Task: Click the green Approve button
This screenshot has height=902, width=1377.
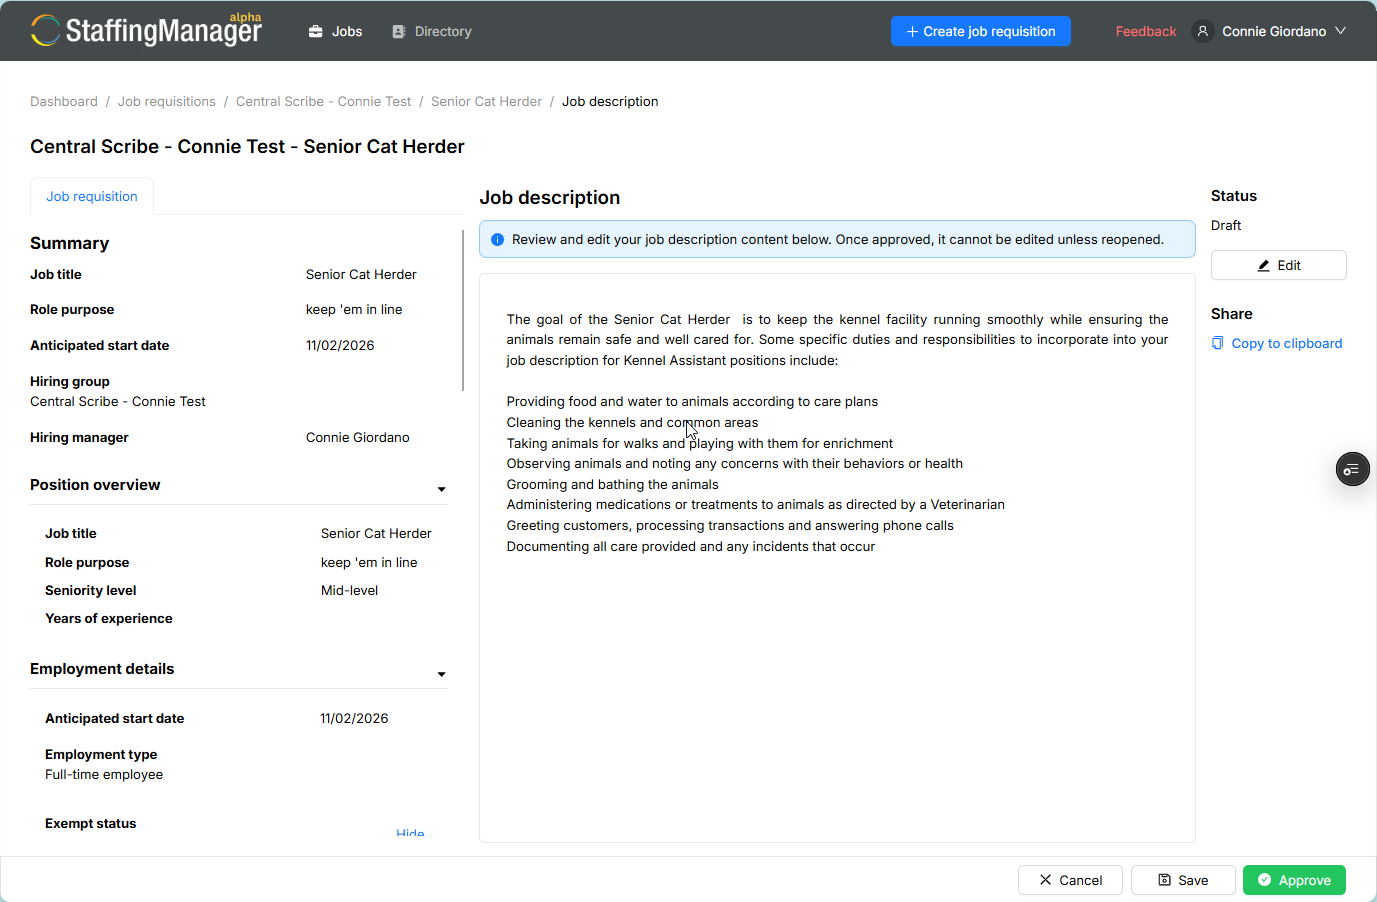Action: click(1294, 880)
